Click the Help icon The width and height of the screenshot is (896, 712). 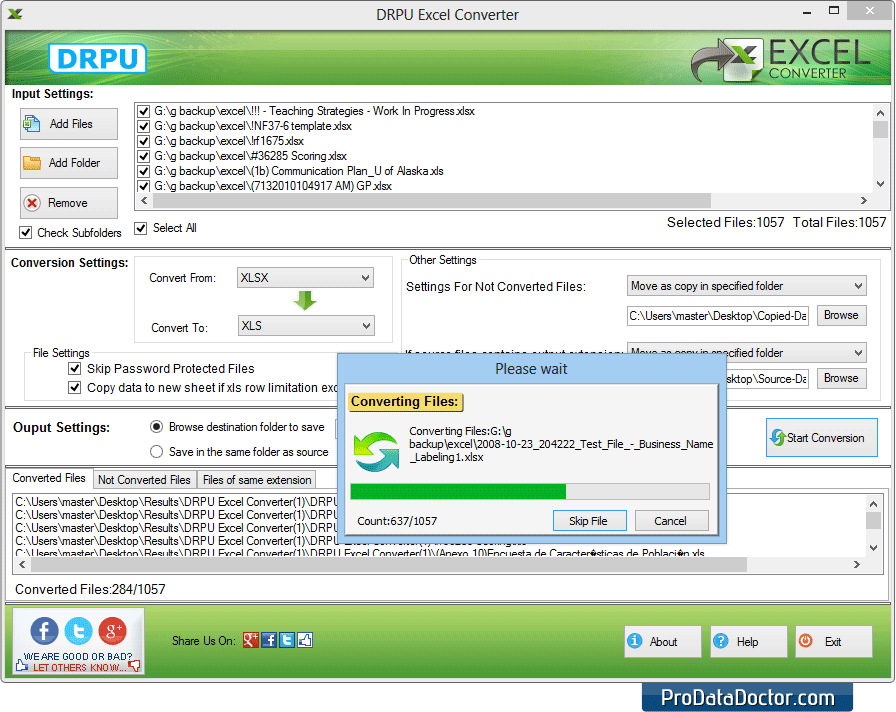pyautogui.click(x=721, y=641)
